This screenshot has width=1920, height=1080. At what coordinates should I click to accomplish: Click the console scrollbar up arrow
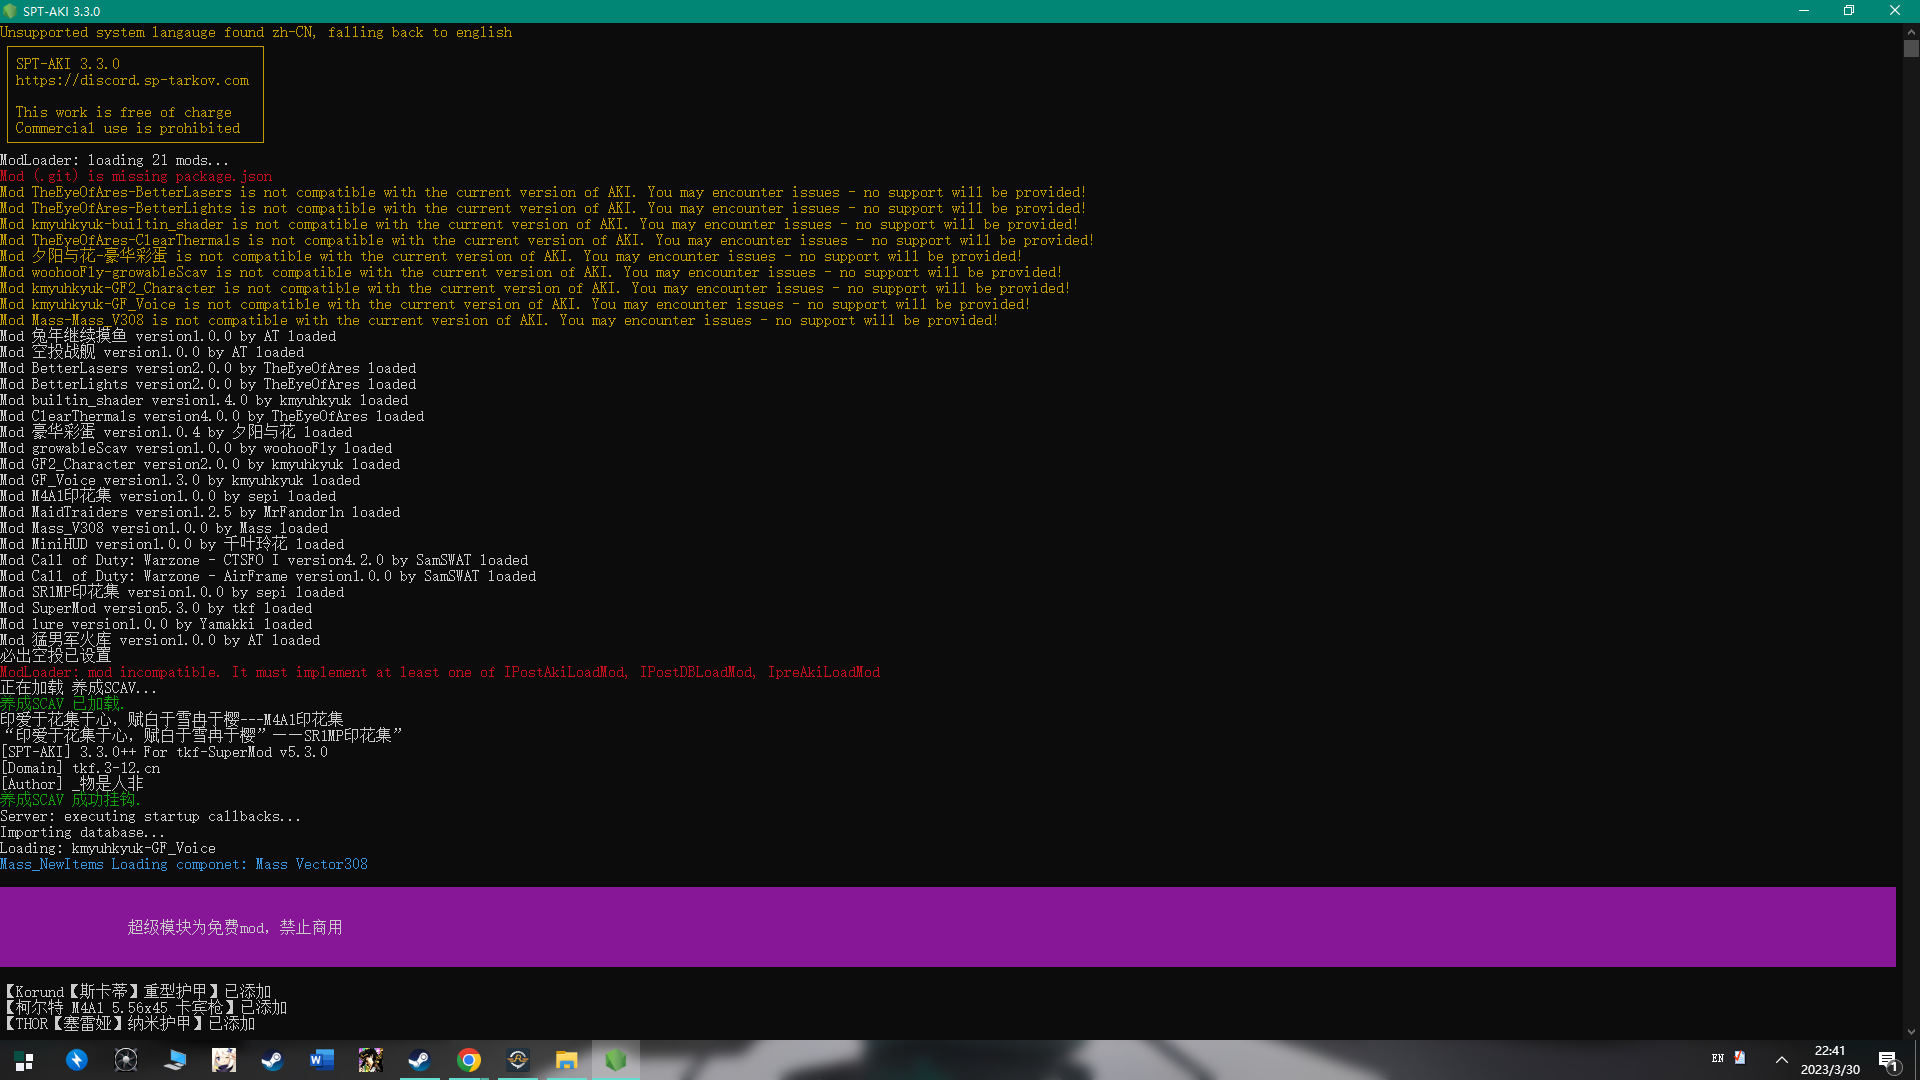point(1911,32)
